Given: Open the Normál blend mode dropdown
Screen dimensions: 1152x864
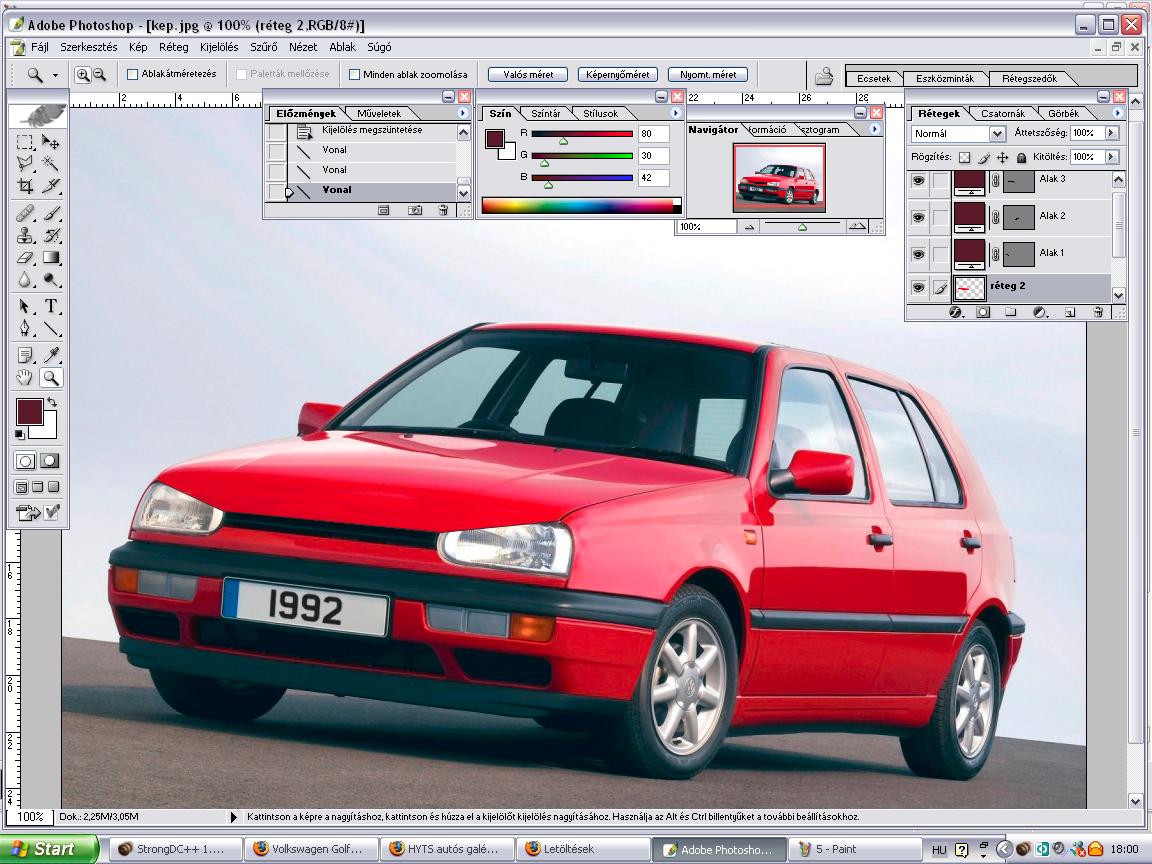Looking at the screenshot, I should click(x=958, y=133).
